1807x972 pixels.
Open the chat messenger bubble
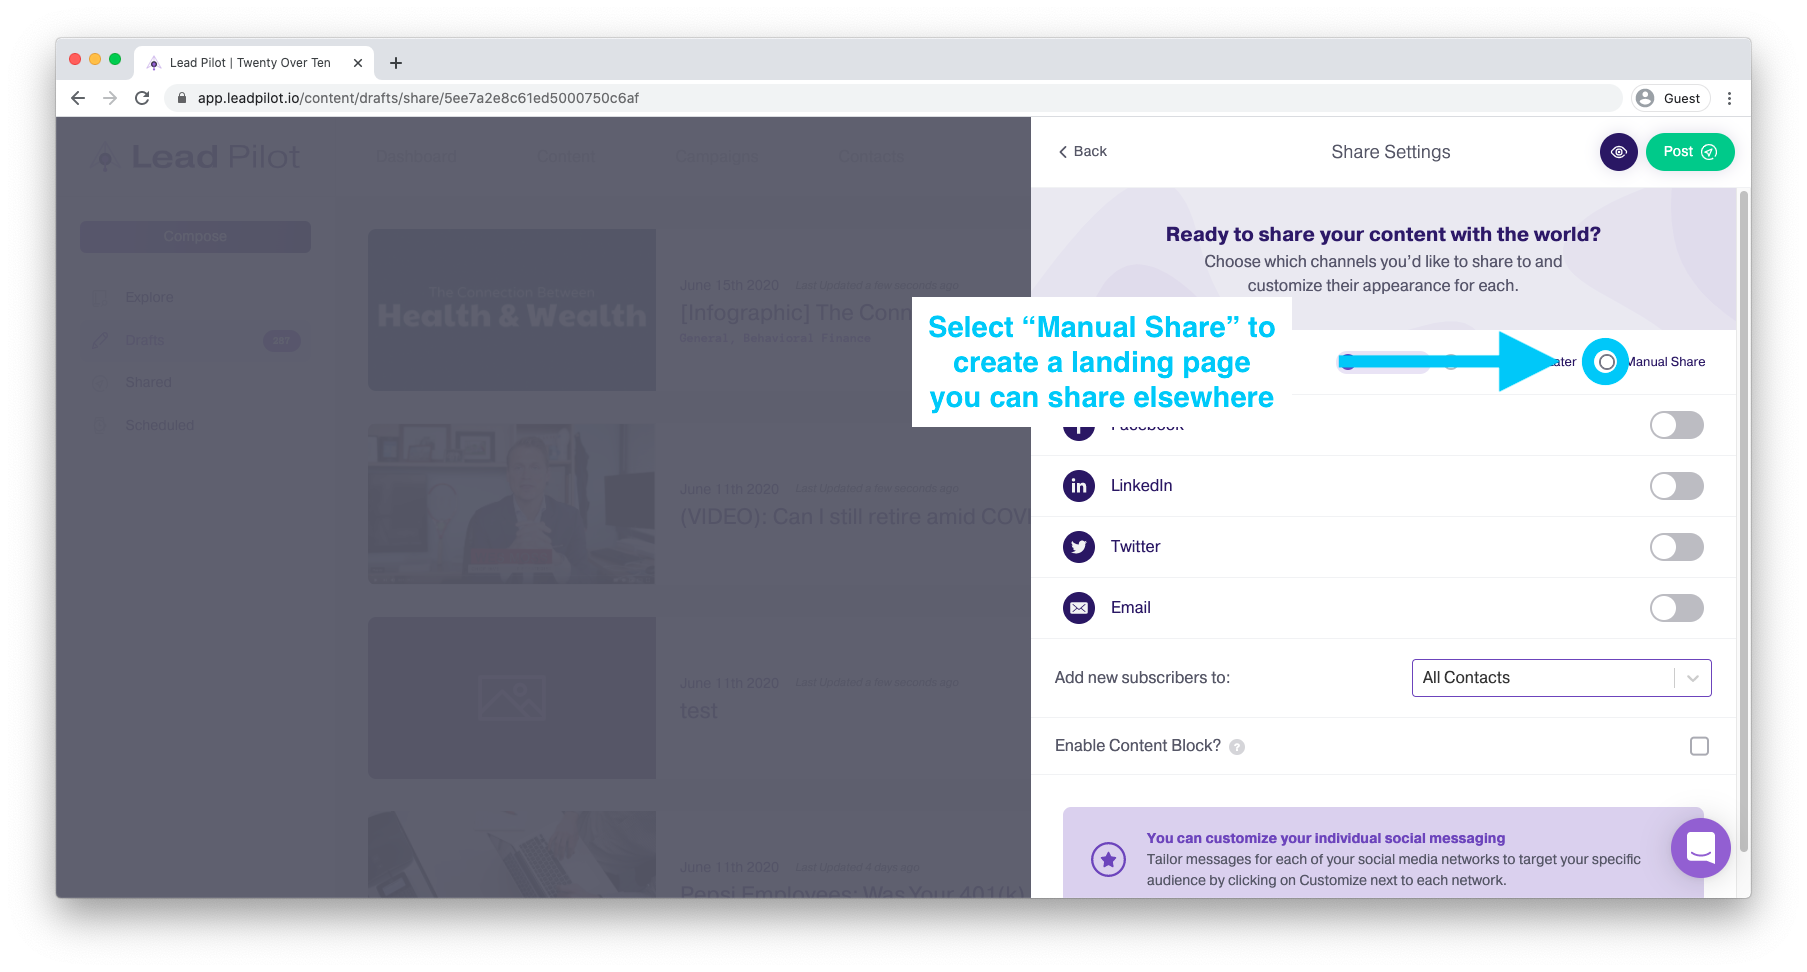[1700, 848]
